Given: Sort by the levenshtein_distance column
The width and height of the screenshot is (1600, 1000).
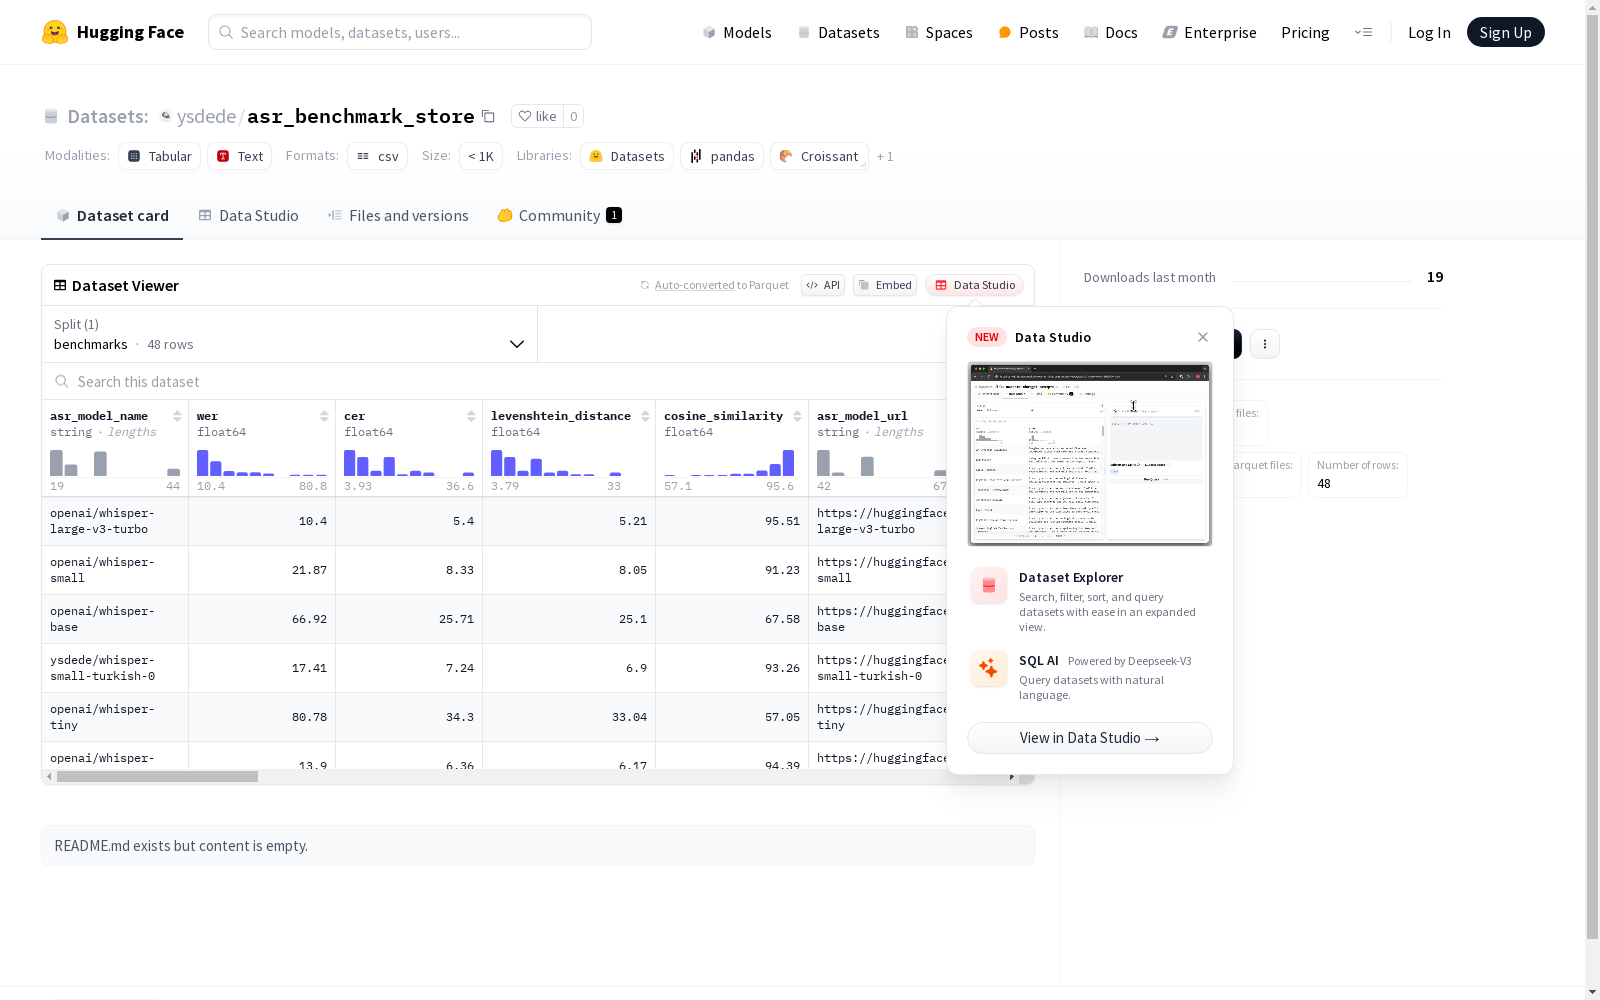Looking at the screenshot, I should [645, 416].
